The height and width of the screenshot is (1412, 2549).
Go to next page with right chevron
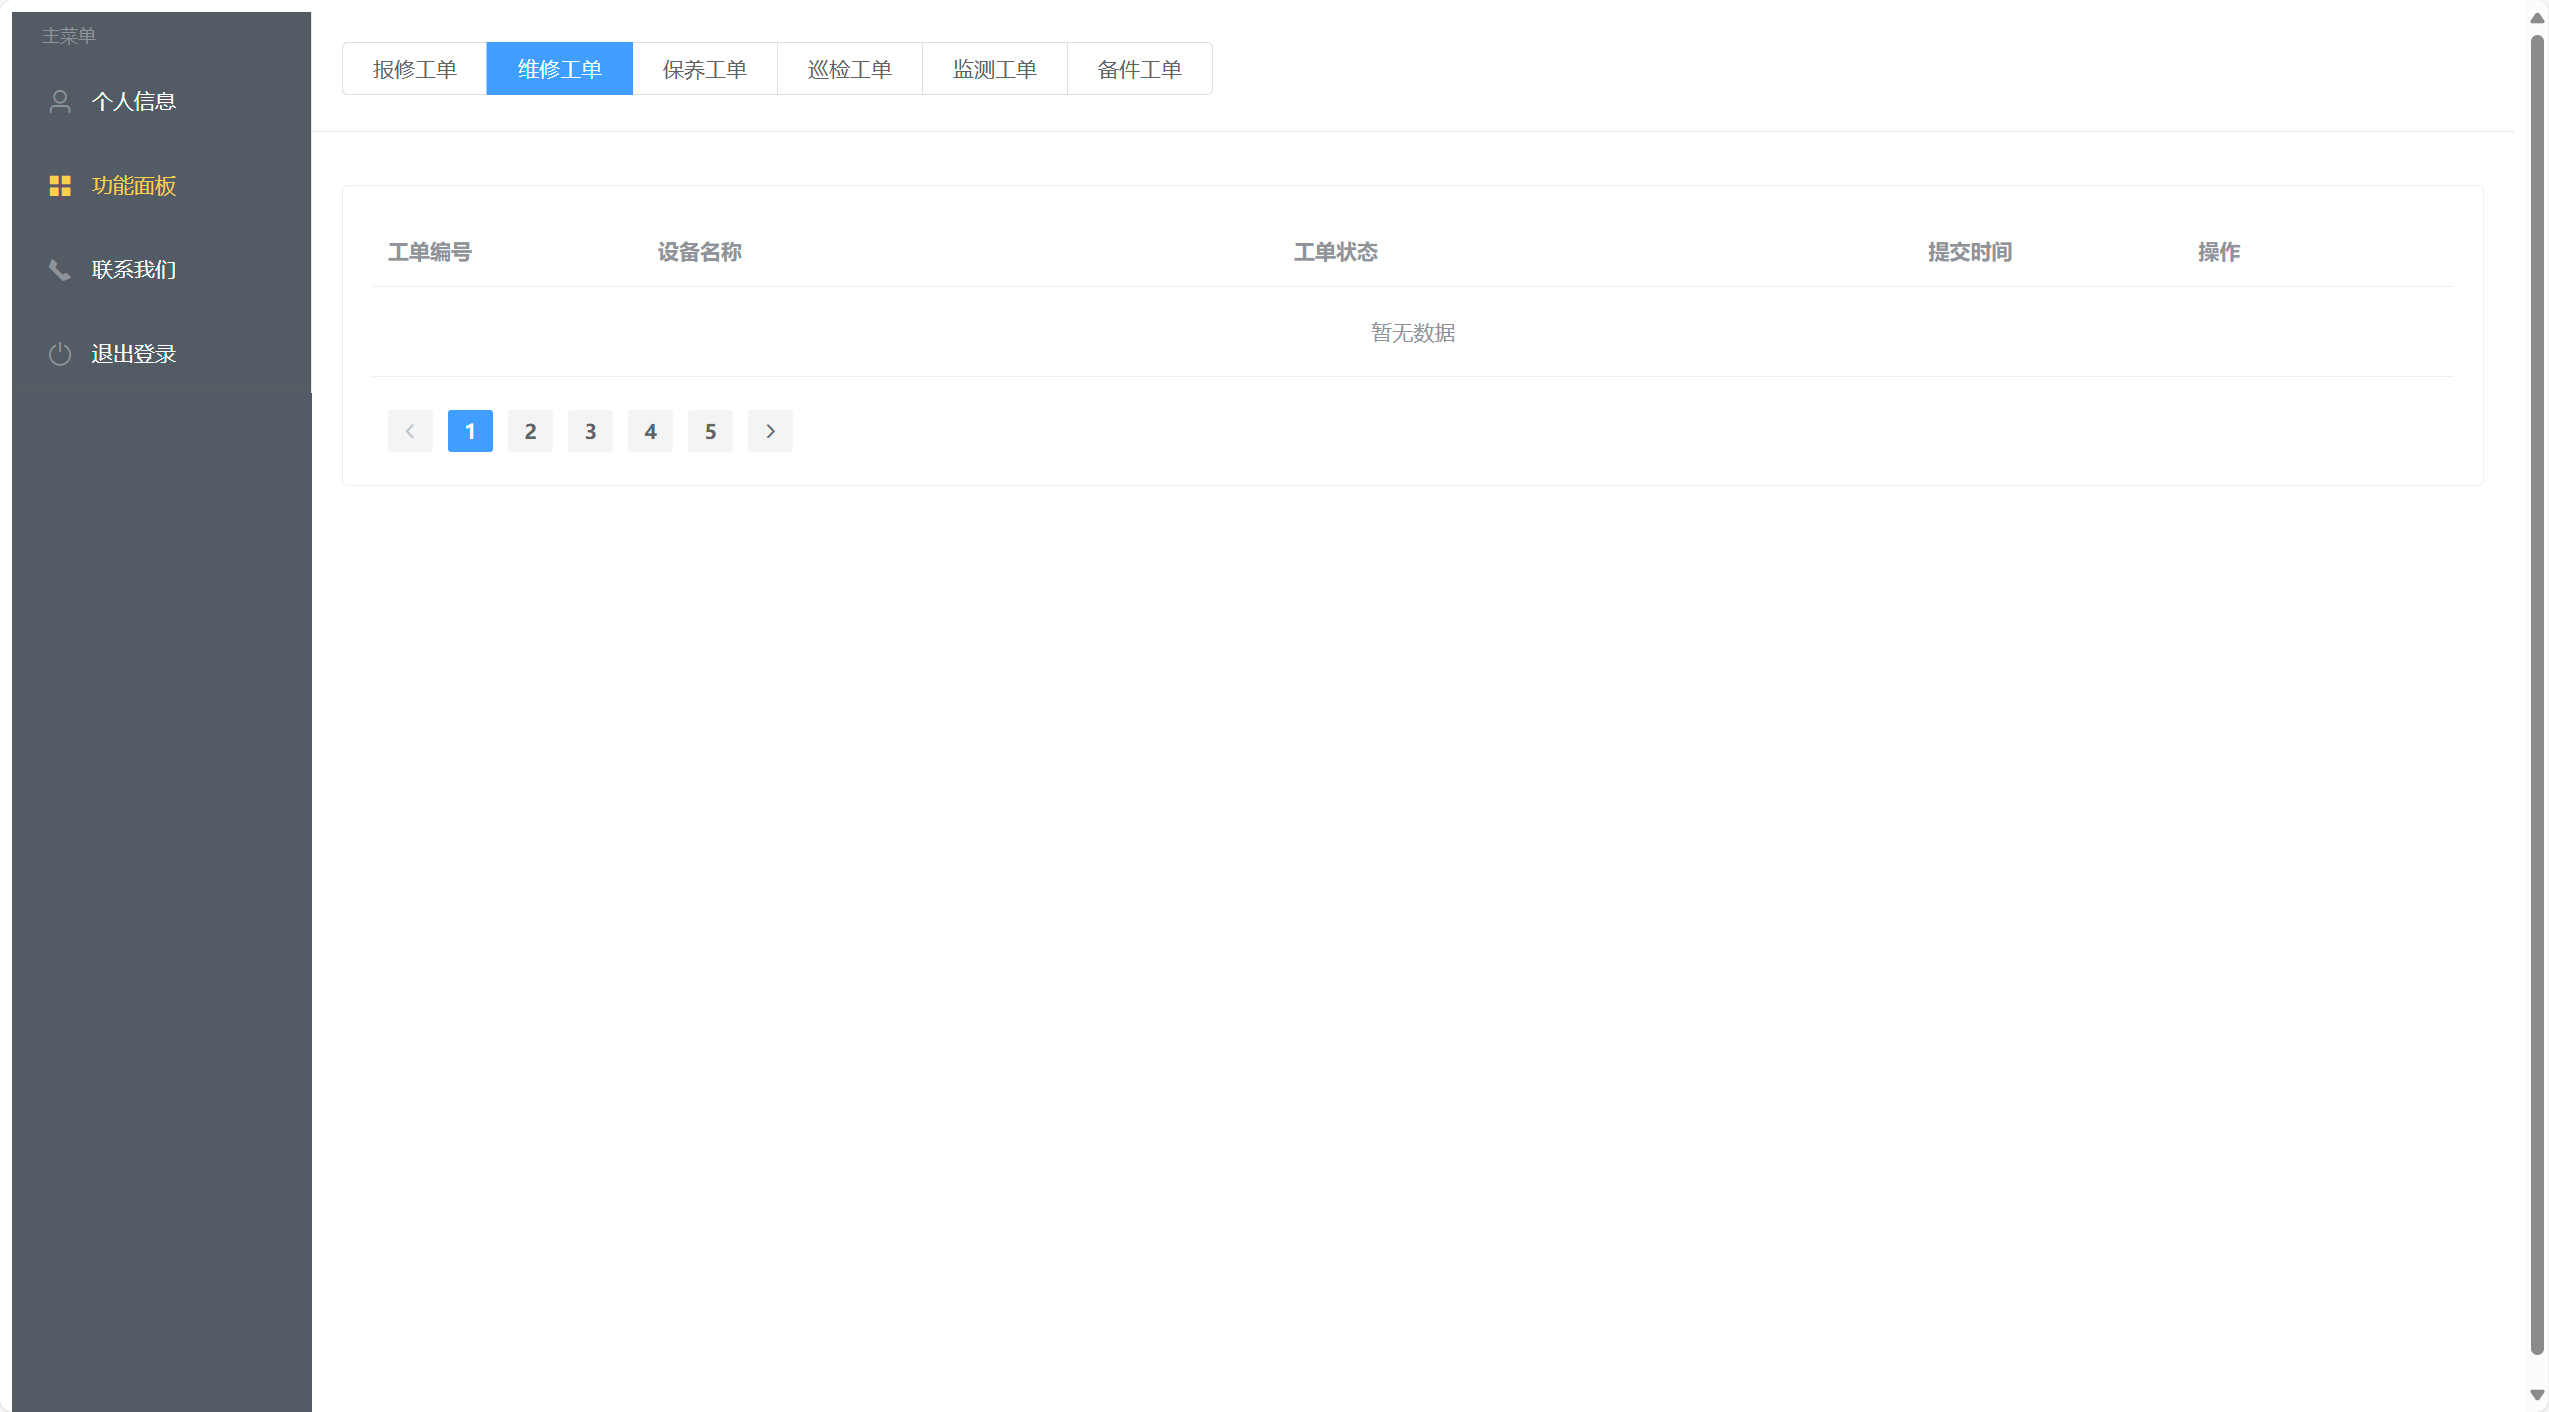pos(770,431)
